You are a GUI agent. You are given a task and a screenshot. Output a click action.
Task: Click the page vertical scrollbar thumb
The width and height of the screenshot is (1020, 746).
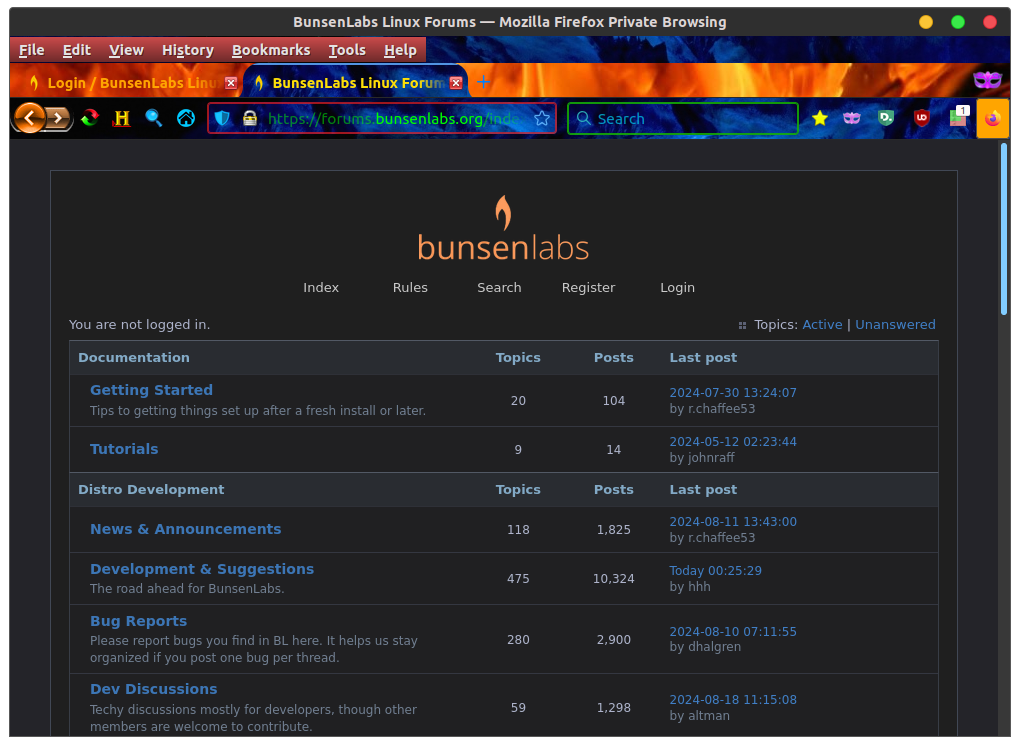click(1004, 229)
